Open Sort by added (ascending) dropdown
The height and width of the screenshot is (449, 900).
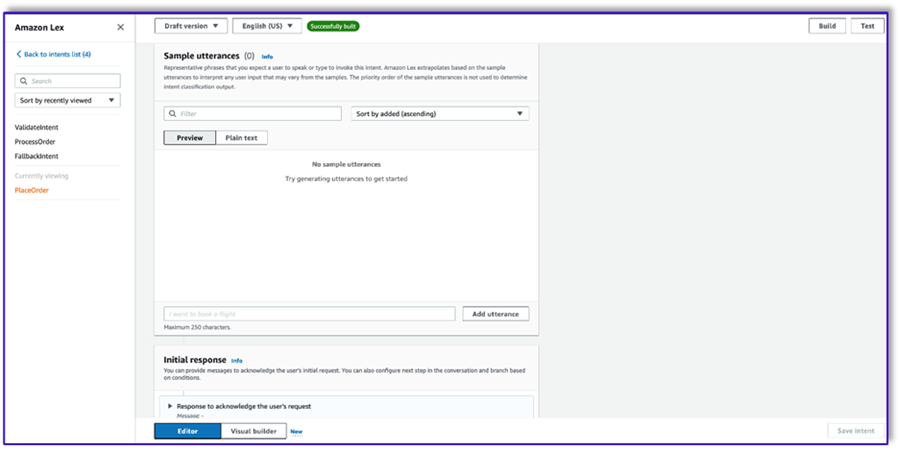pyautogui.click(x=440, y=114)
